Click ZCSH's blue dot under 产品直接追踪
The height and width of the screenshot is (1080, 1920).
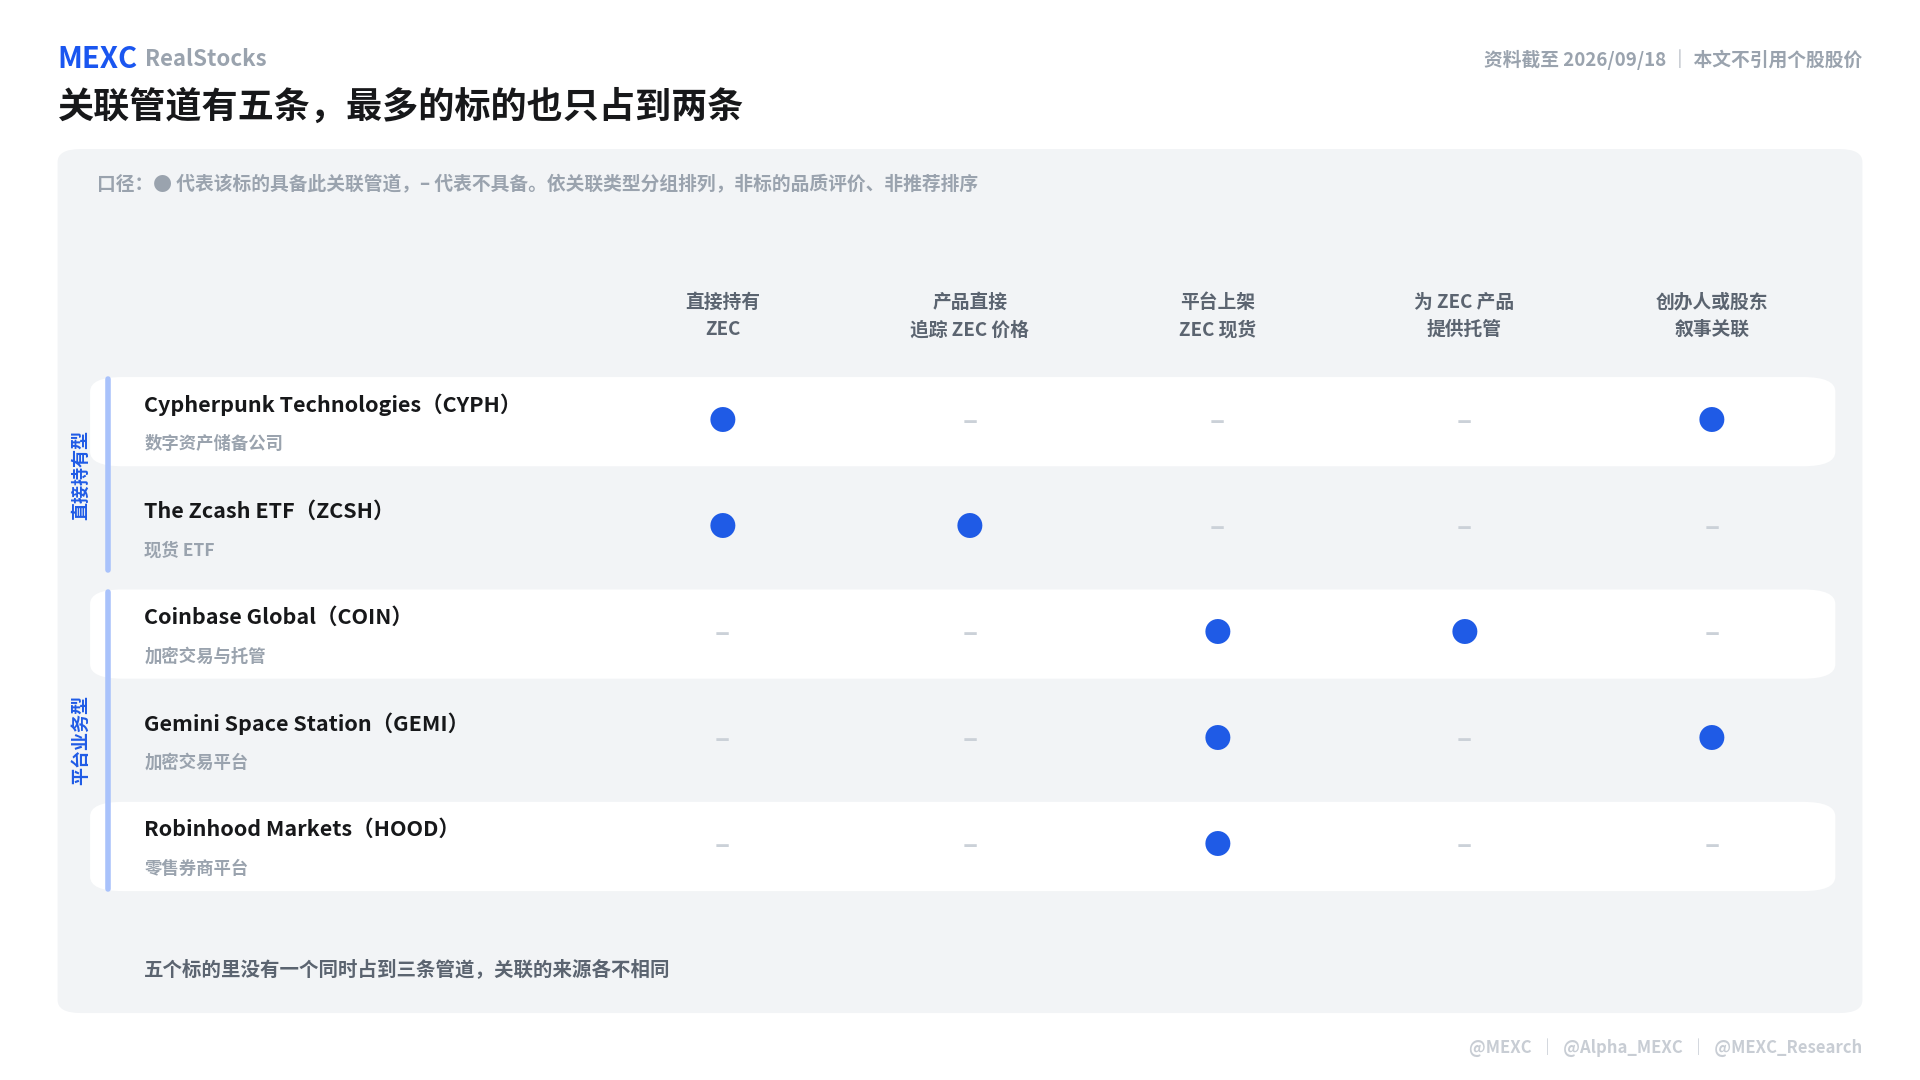click(x=970, y=525)
